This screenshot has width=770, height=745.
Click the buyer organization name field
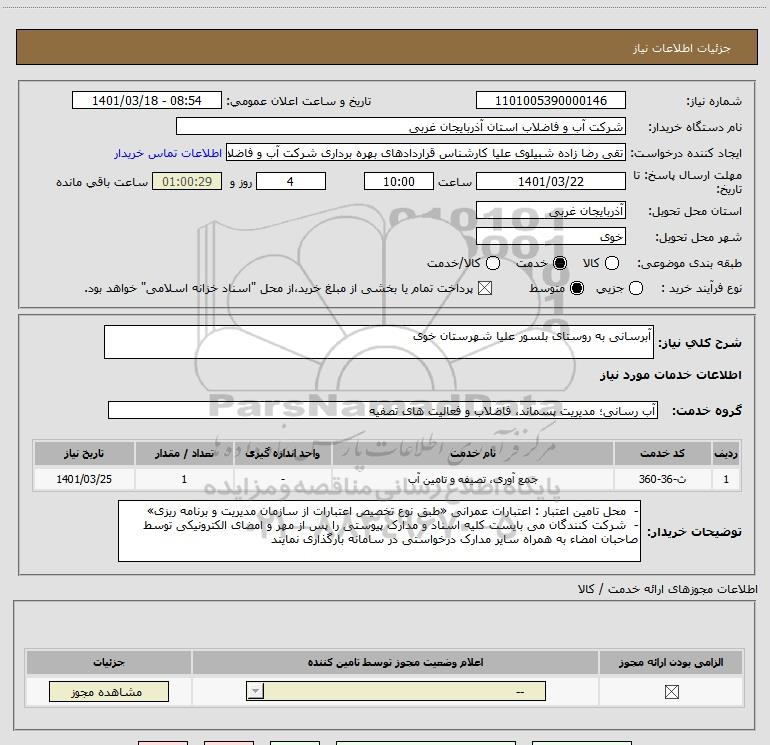click(401, 126)
